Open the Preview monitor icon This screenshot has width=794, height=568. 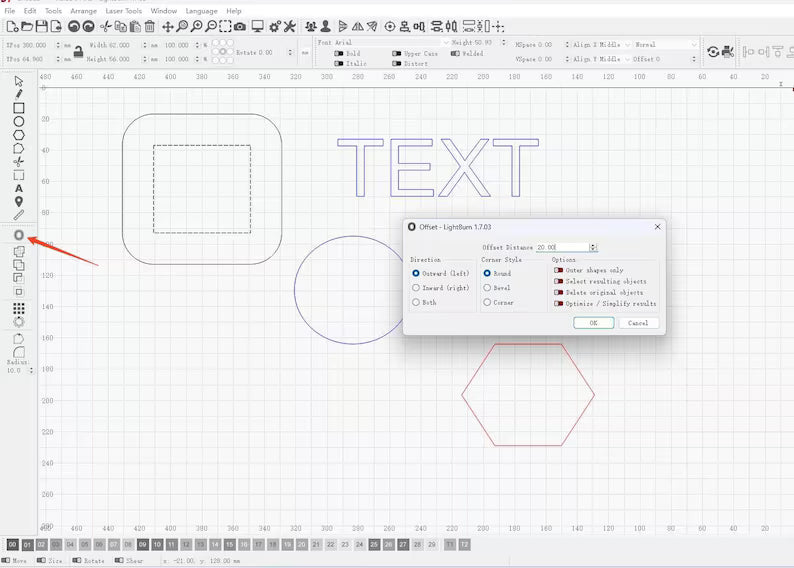(258, 26)
